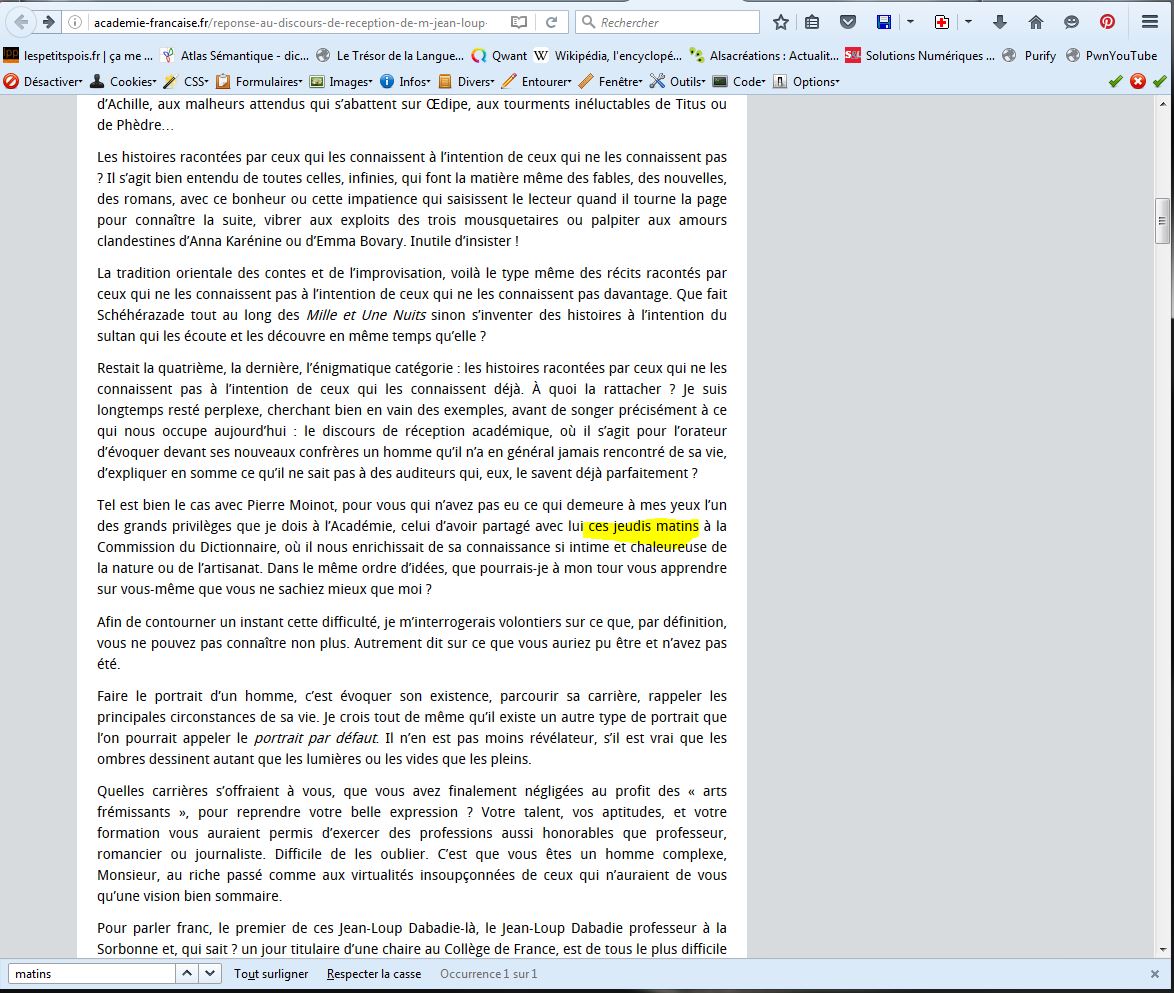Open the Cookies developer menu
The image size is (1174, 993).
[x=124, y=82]
